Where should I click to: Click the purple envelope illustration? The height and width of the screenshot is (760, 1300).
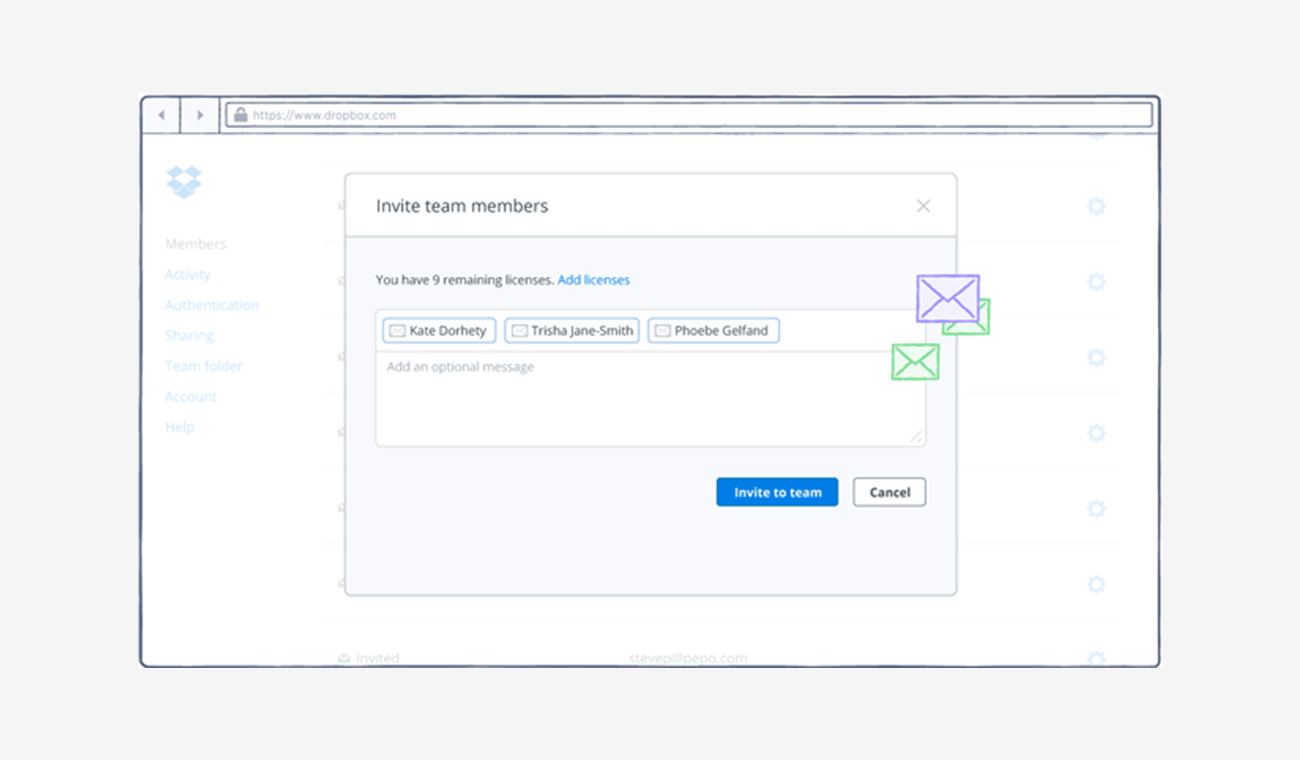(x=946, y=297)
